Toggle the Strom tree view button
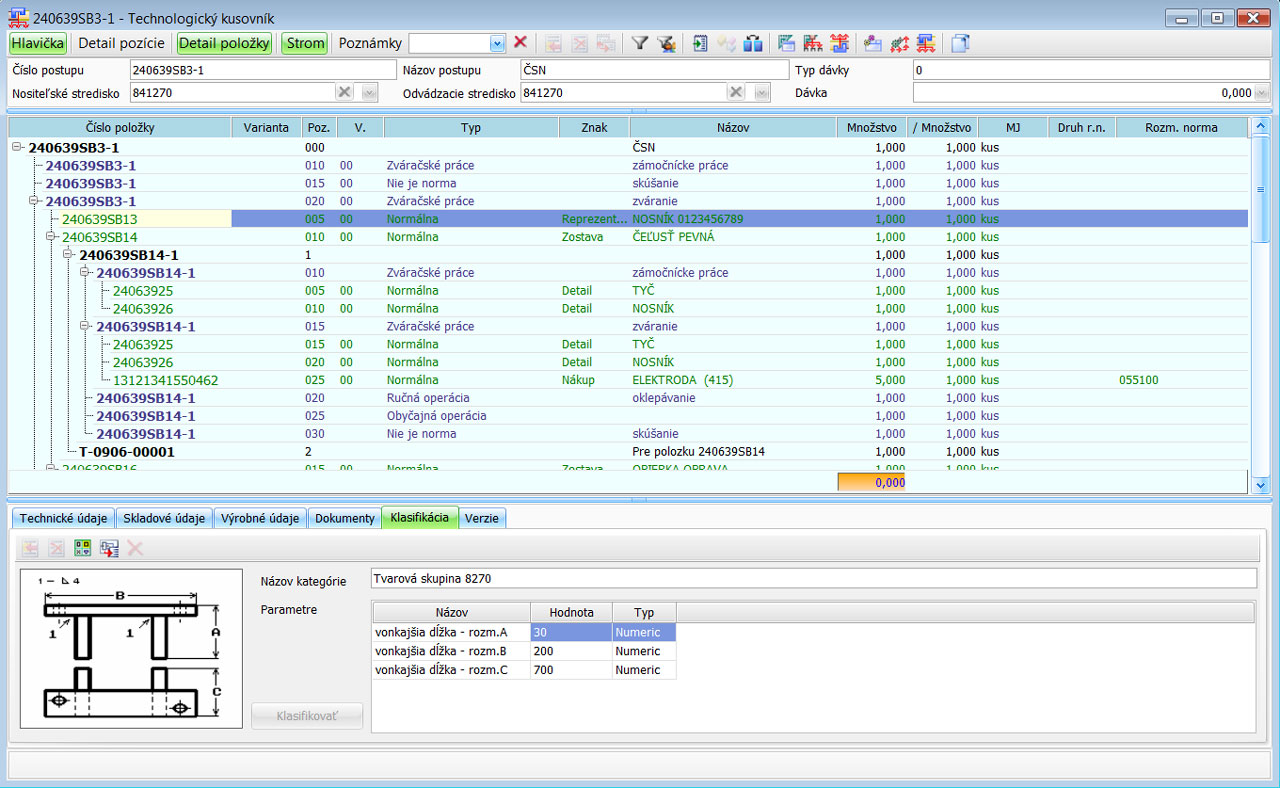This screenshot has width=1280, height=788. (x=304, y=43)
